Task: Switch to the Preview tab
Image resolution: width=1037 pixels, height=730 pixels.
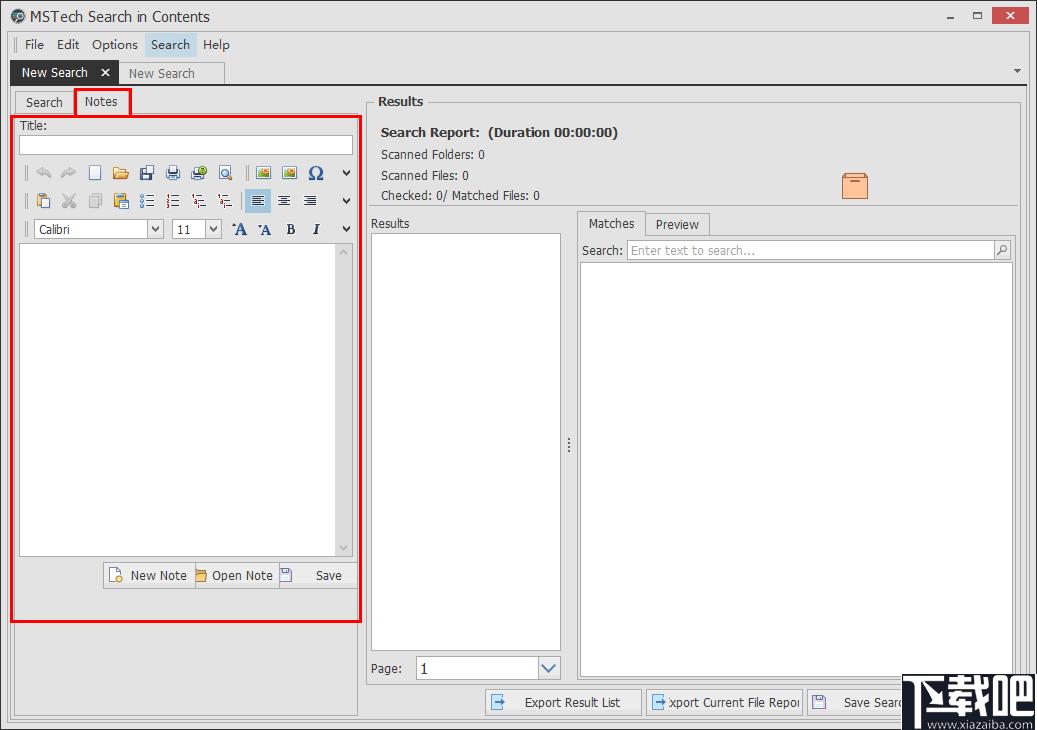Action: tap(677, 224)
